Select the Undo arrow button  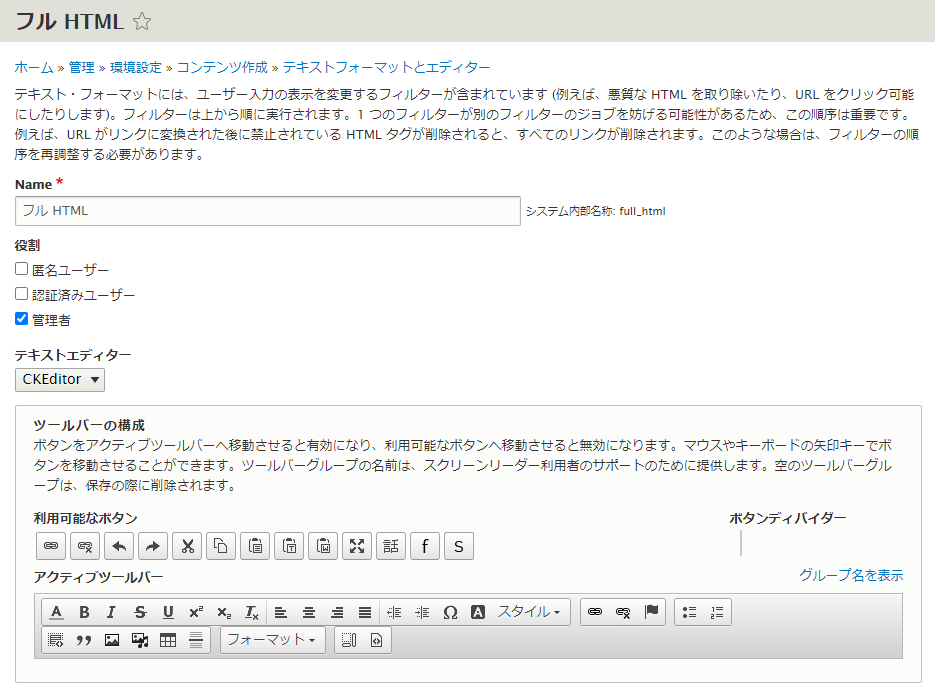tap(119, 546)
